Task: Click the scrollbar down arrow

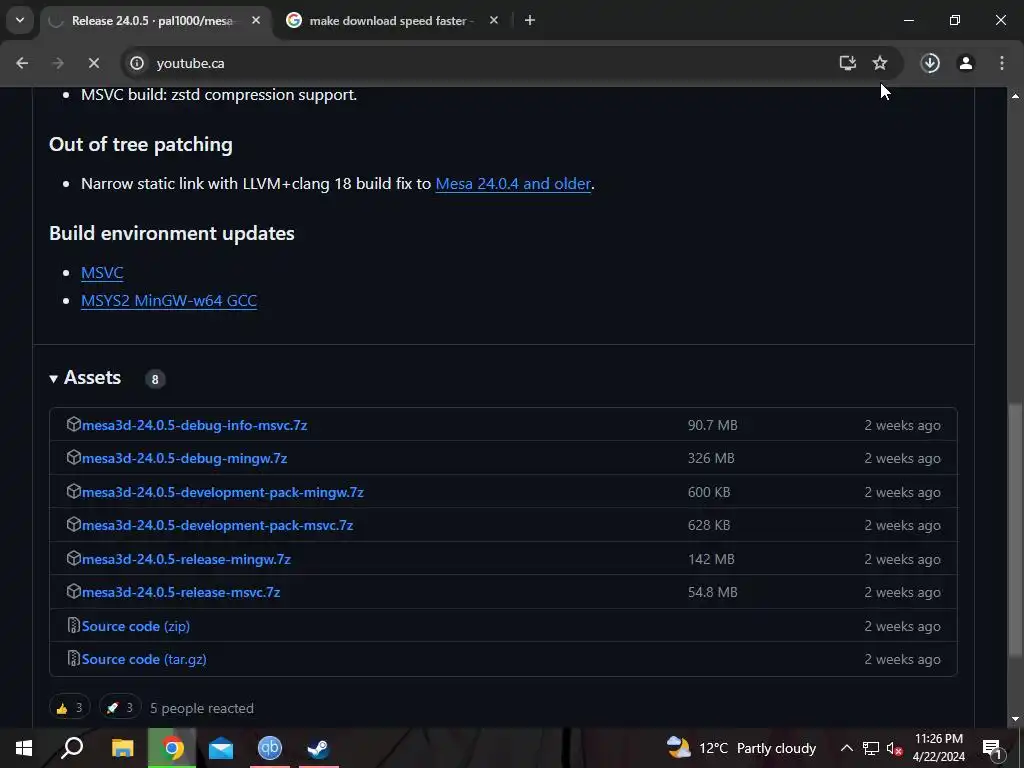Action: pos(1014,719)
